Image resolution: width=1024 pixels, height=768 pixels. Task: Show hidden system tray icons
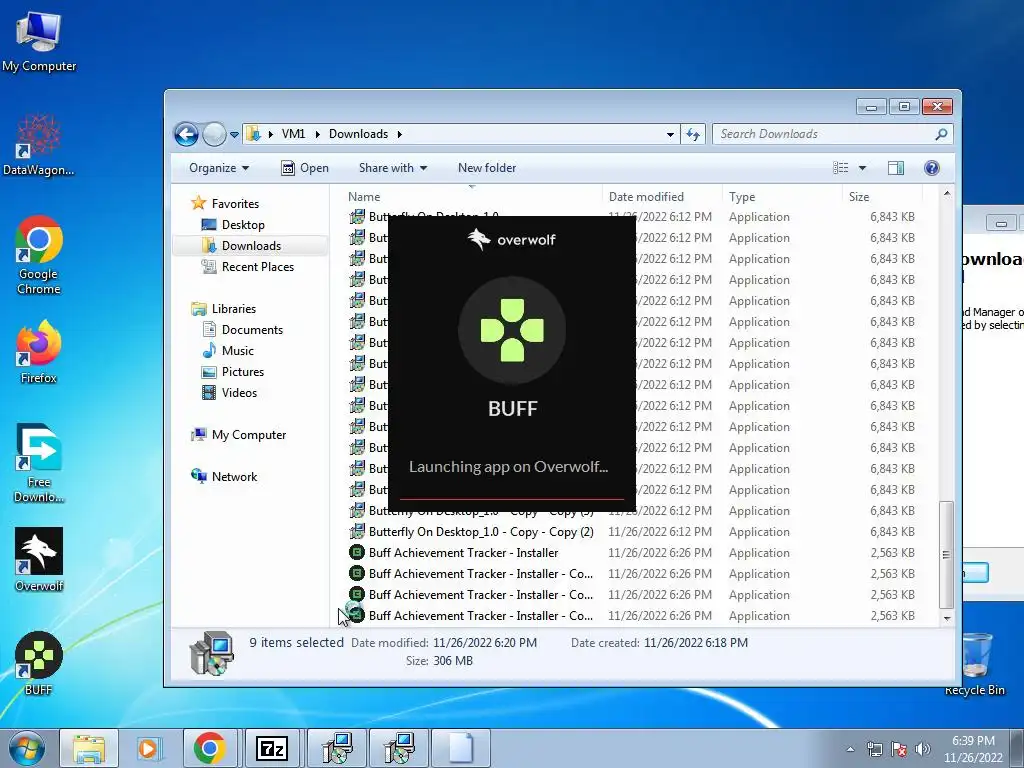[850, 749]
